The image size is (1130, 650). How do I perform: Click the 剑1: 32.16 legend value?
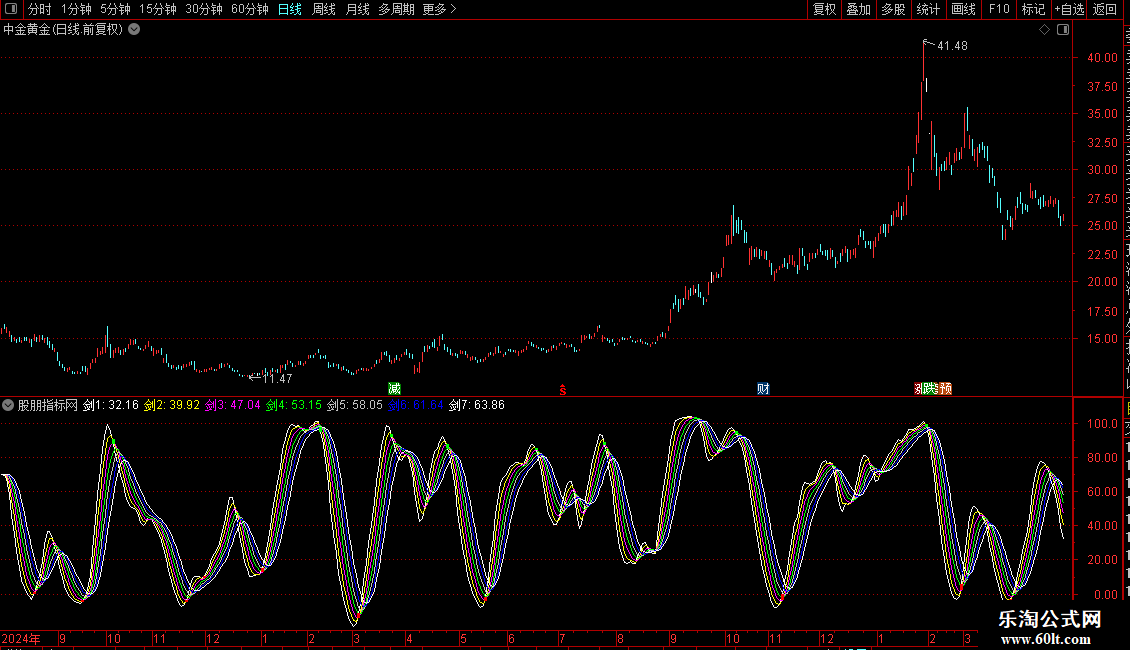click(110, 405)
